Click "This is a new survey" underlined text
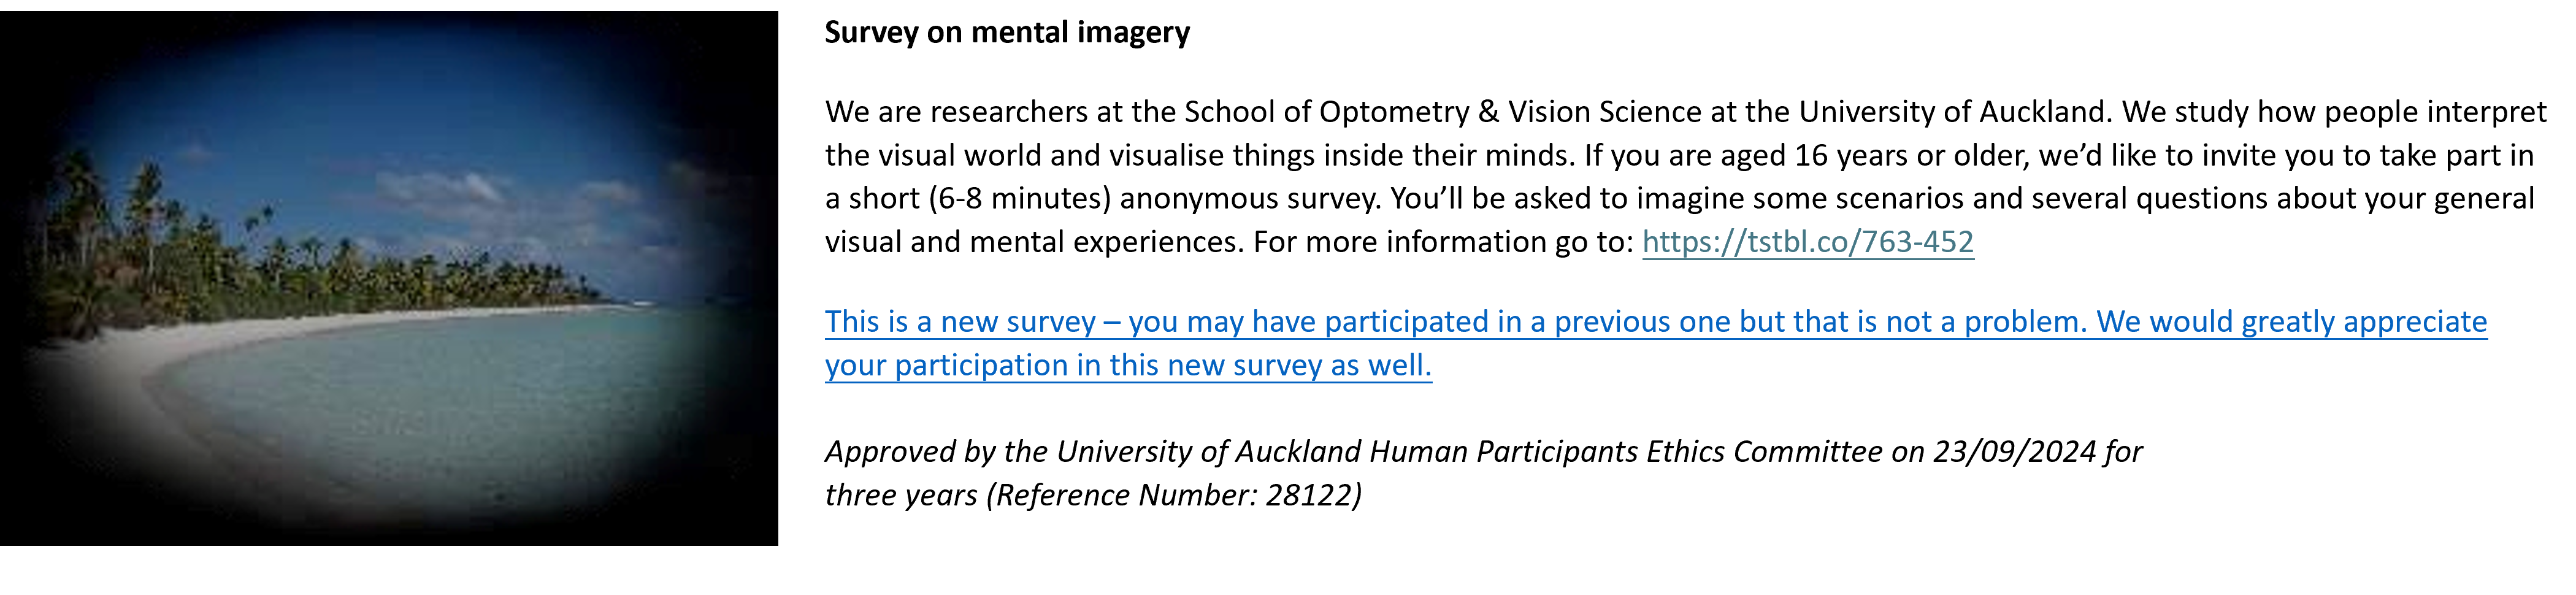 pyautogui.click(x=960, y=322)
